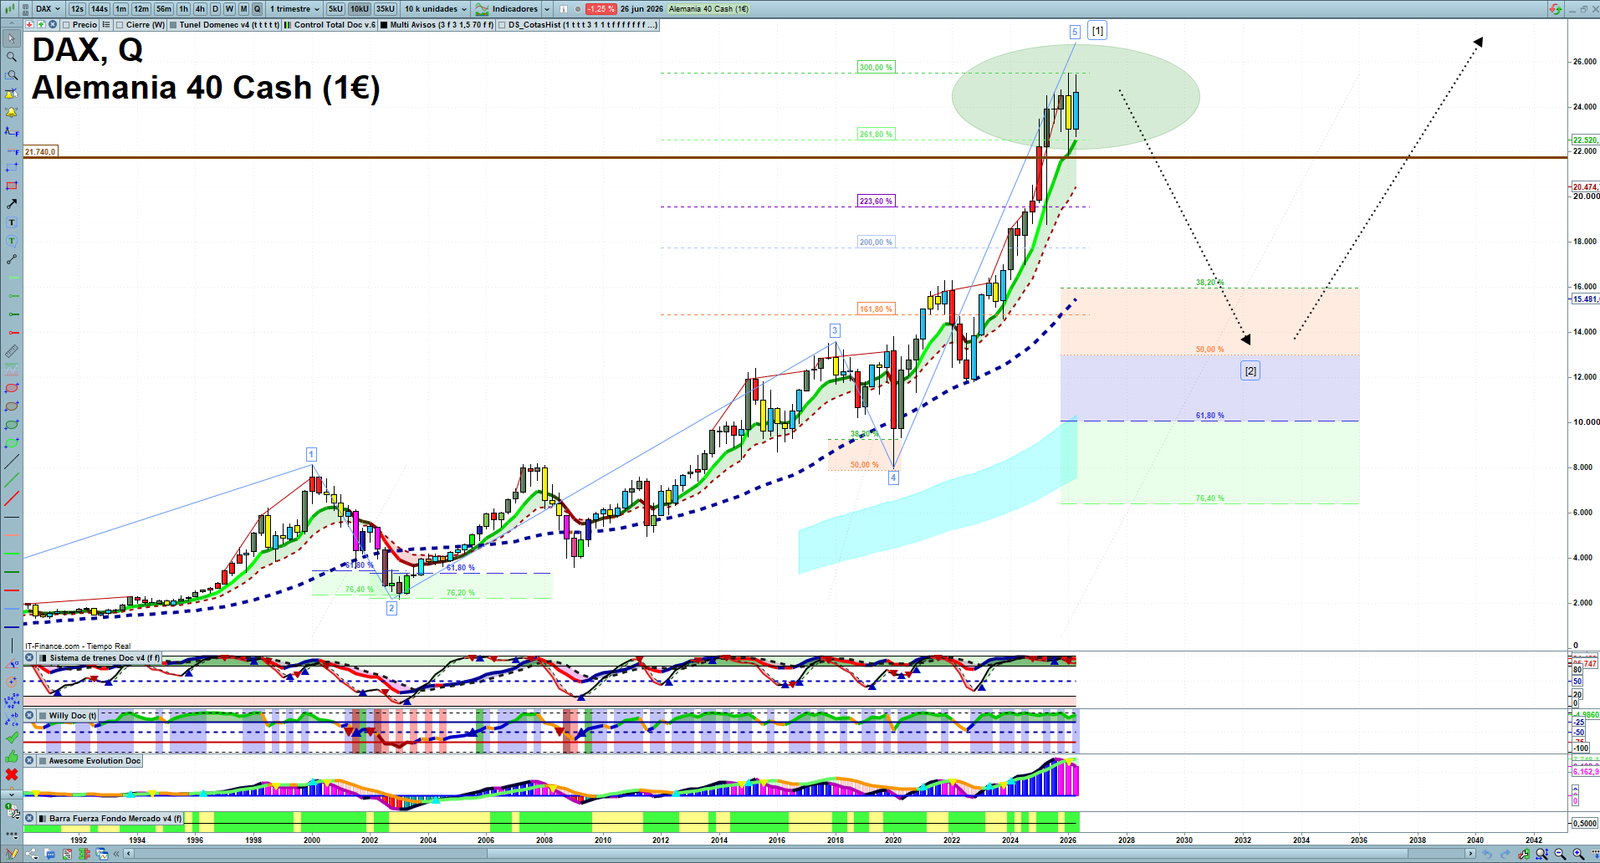Switch to the D daily timeframe
1600x863 pixels.
point(215,9)
